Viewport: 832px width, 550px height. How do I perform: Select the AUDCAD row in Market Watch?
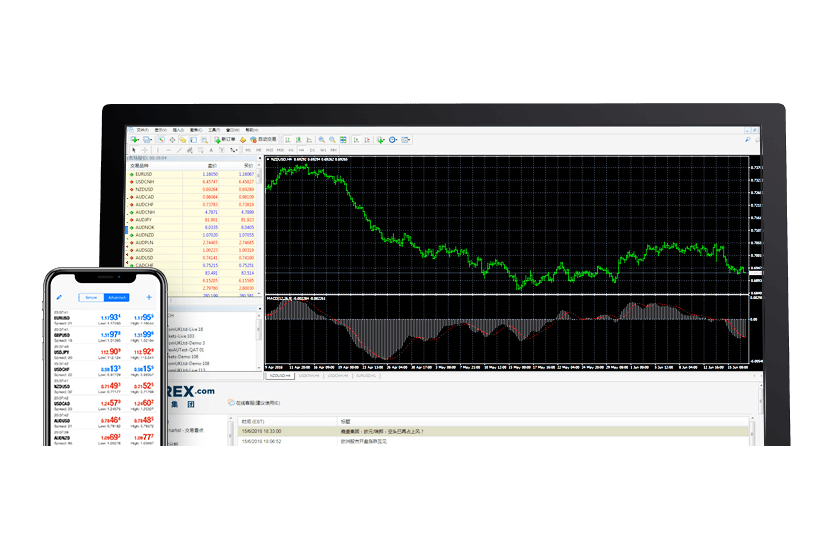pos(193,197)
